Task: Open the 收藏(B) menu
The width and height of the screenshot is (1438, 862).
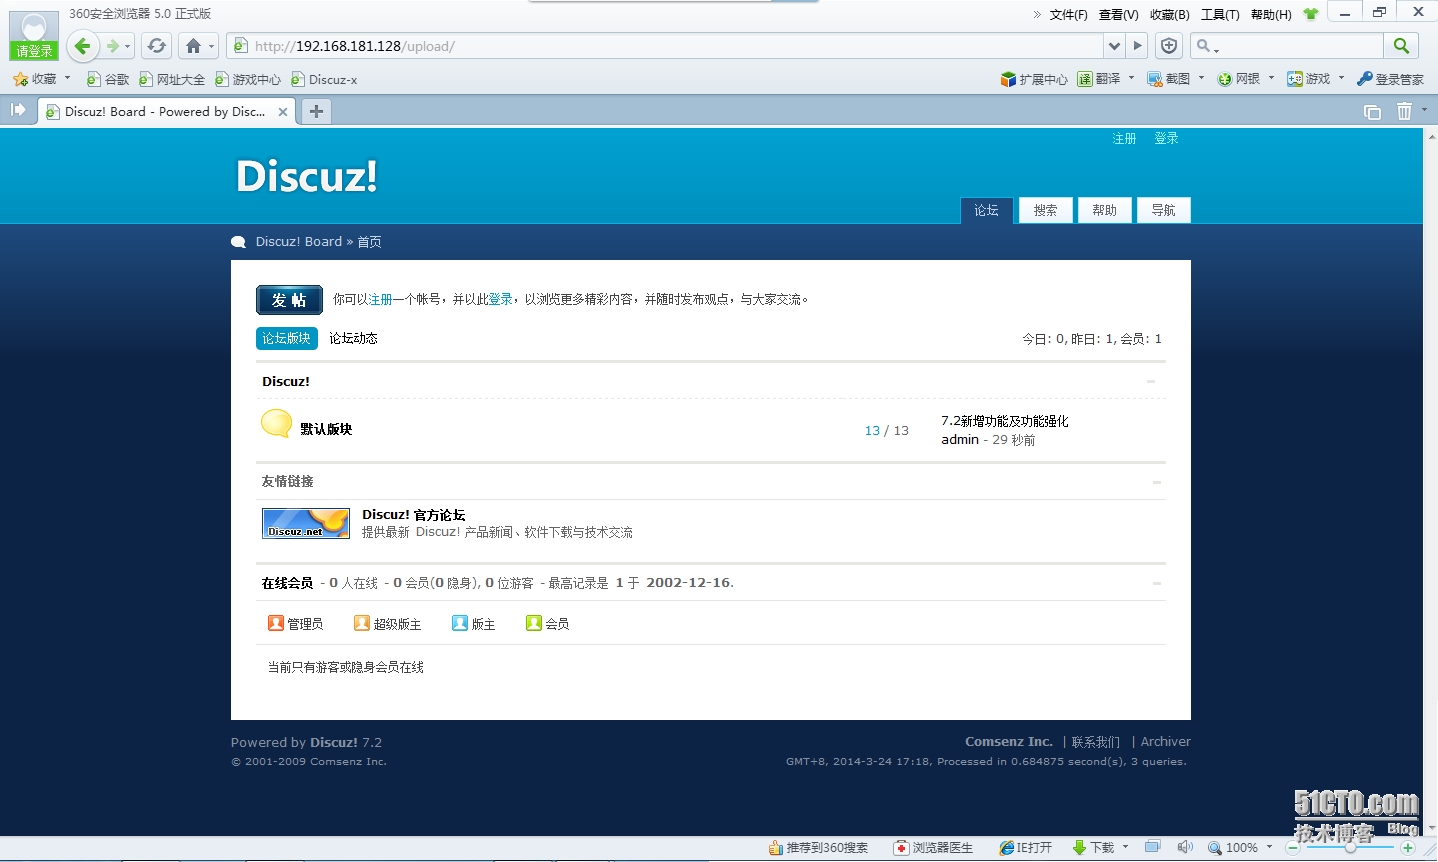Action: [1170, 14]
